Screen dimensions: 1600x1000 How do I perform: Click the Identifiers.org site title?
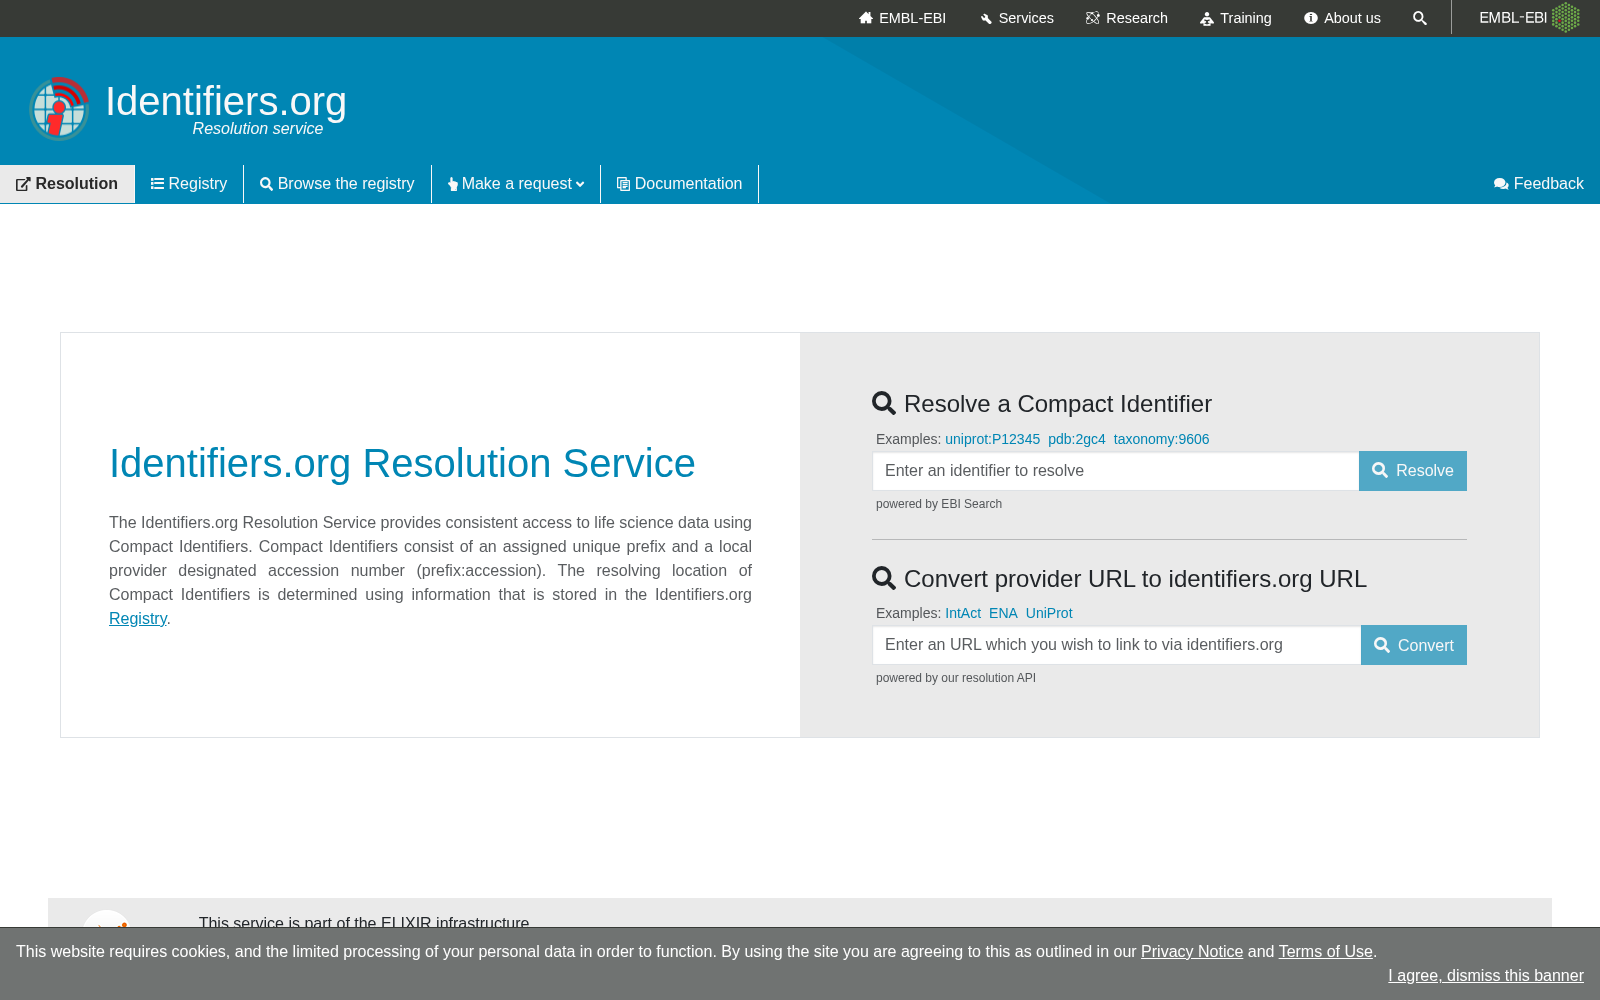[x=226, y=102]
